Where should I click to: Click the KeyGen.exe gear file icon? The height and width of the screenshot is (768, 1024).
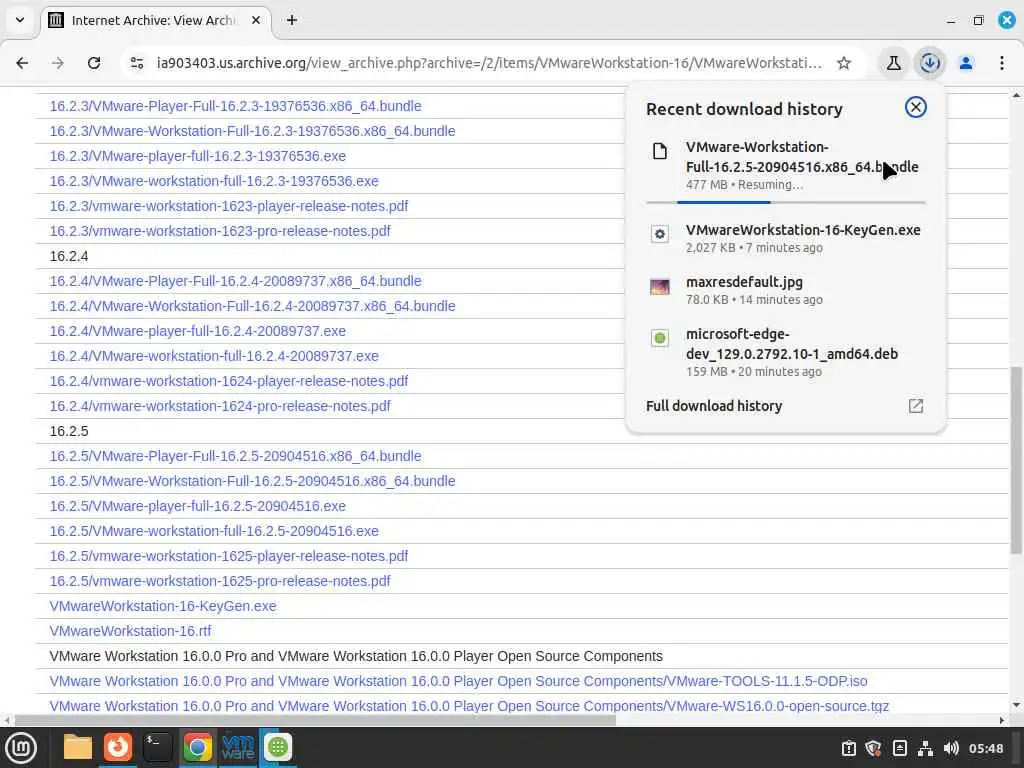[x=660, y=234]
